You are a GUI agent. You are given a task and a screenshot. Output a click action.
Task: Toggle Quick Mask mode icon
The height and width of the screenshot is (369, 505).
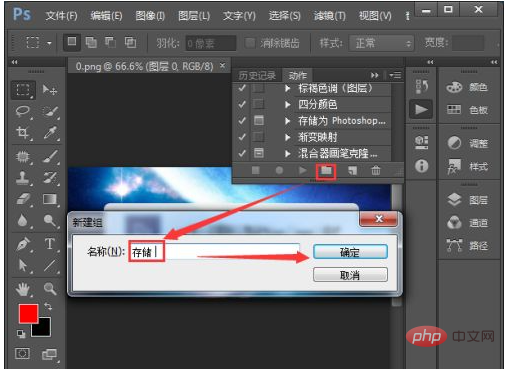tap(22, 353)
